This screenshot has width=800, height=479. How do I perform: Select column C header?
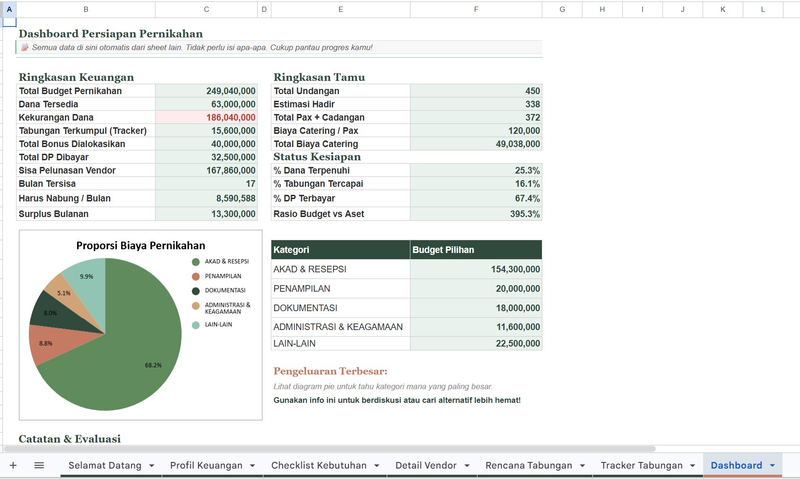pos(206,9)
